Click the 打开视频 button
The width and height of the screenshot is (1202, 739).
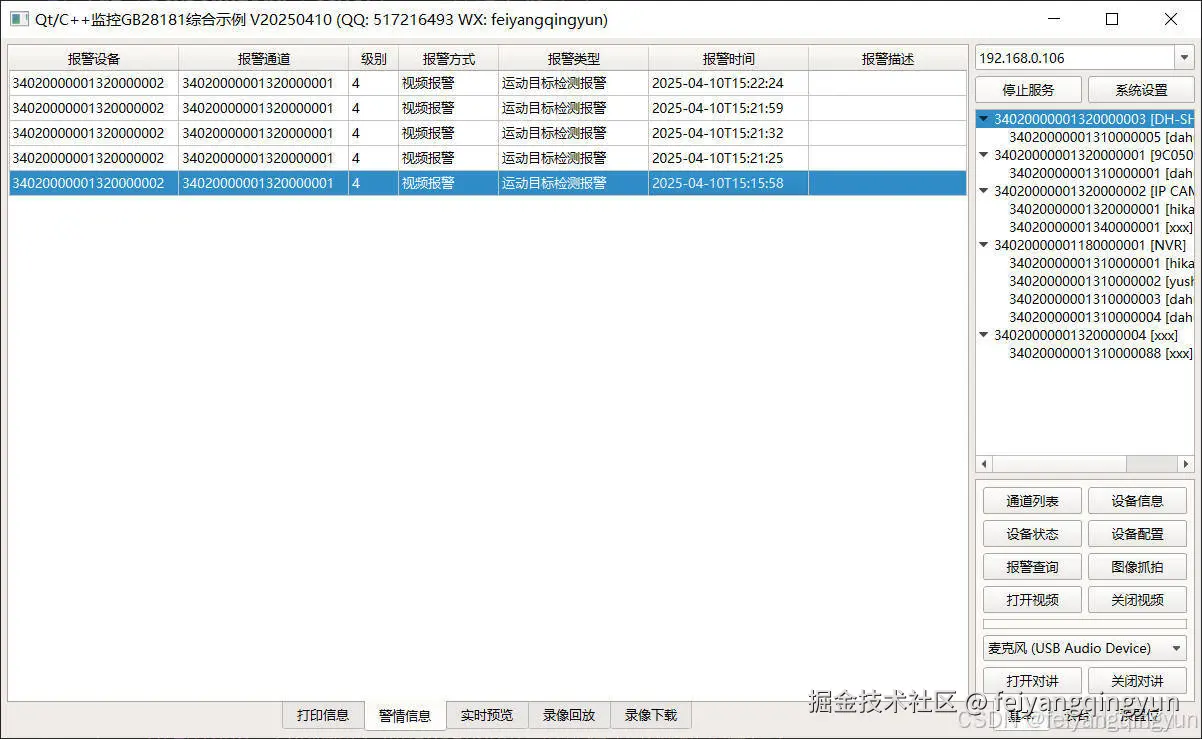(x=1032, y=600)
